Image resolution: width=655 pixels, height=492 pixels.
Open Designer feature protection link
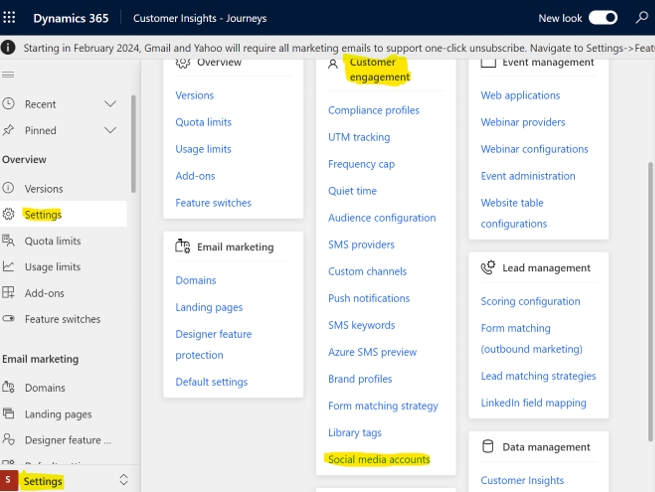coord(213,345)
